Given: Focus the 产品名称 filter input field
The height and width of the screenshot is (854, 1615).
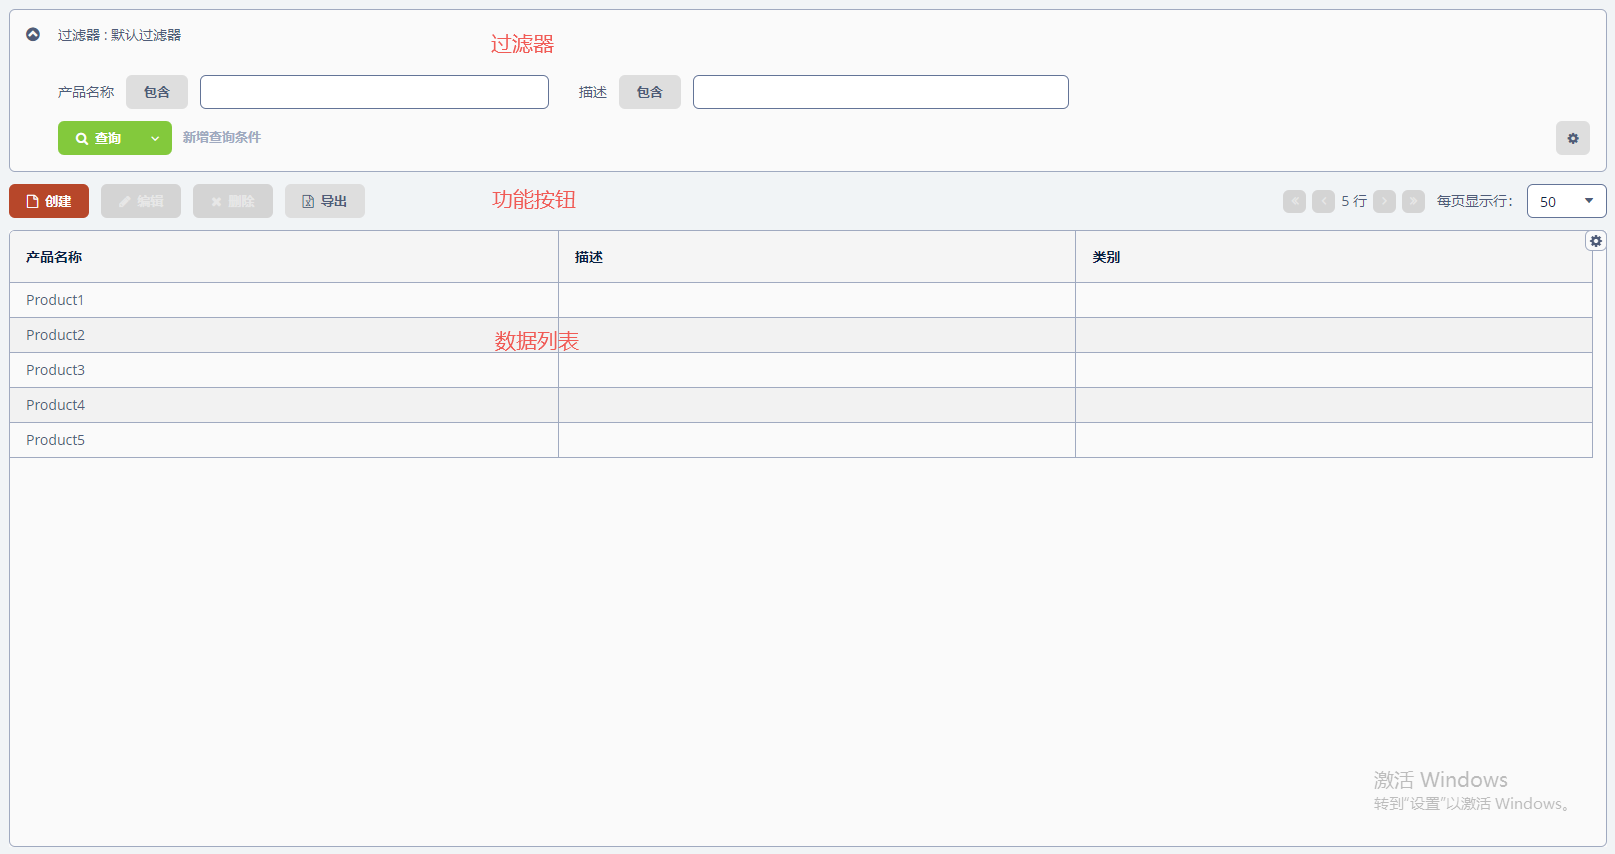Looking at the screenshot, I should (x=374, y=92).
